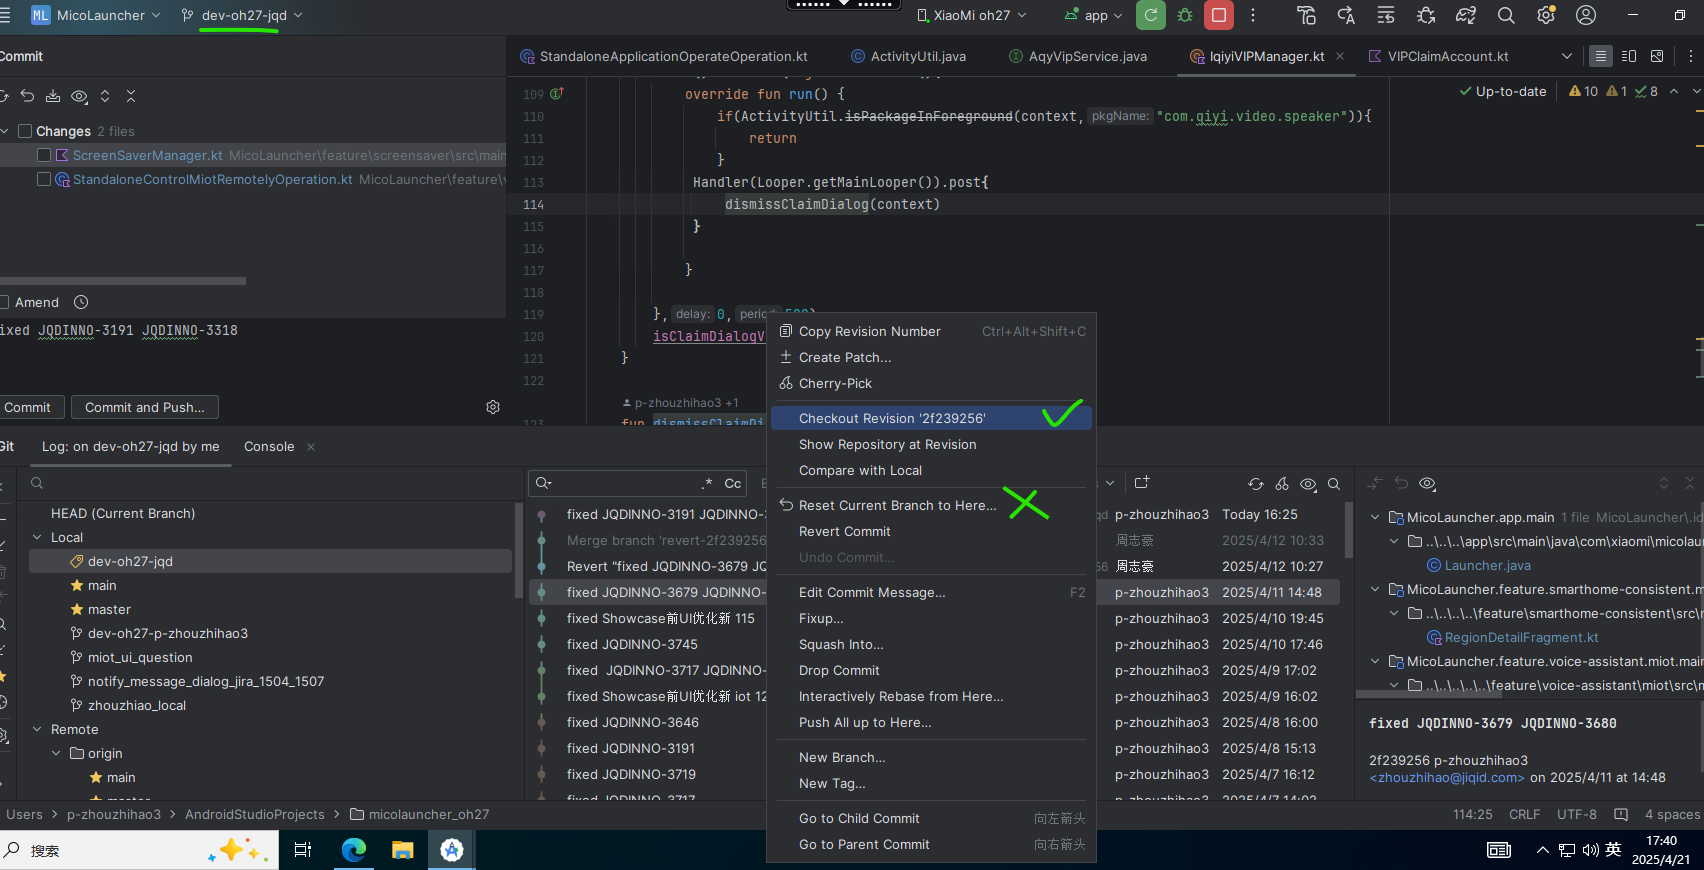Open the app run configuration dropdown

(1094, 15)
